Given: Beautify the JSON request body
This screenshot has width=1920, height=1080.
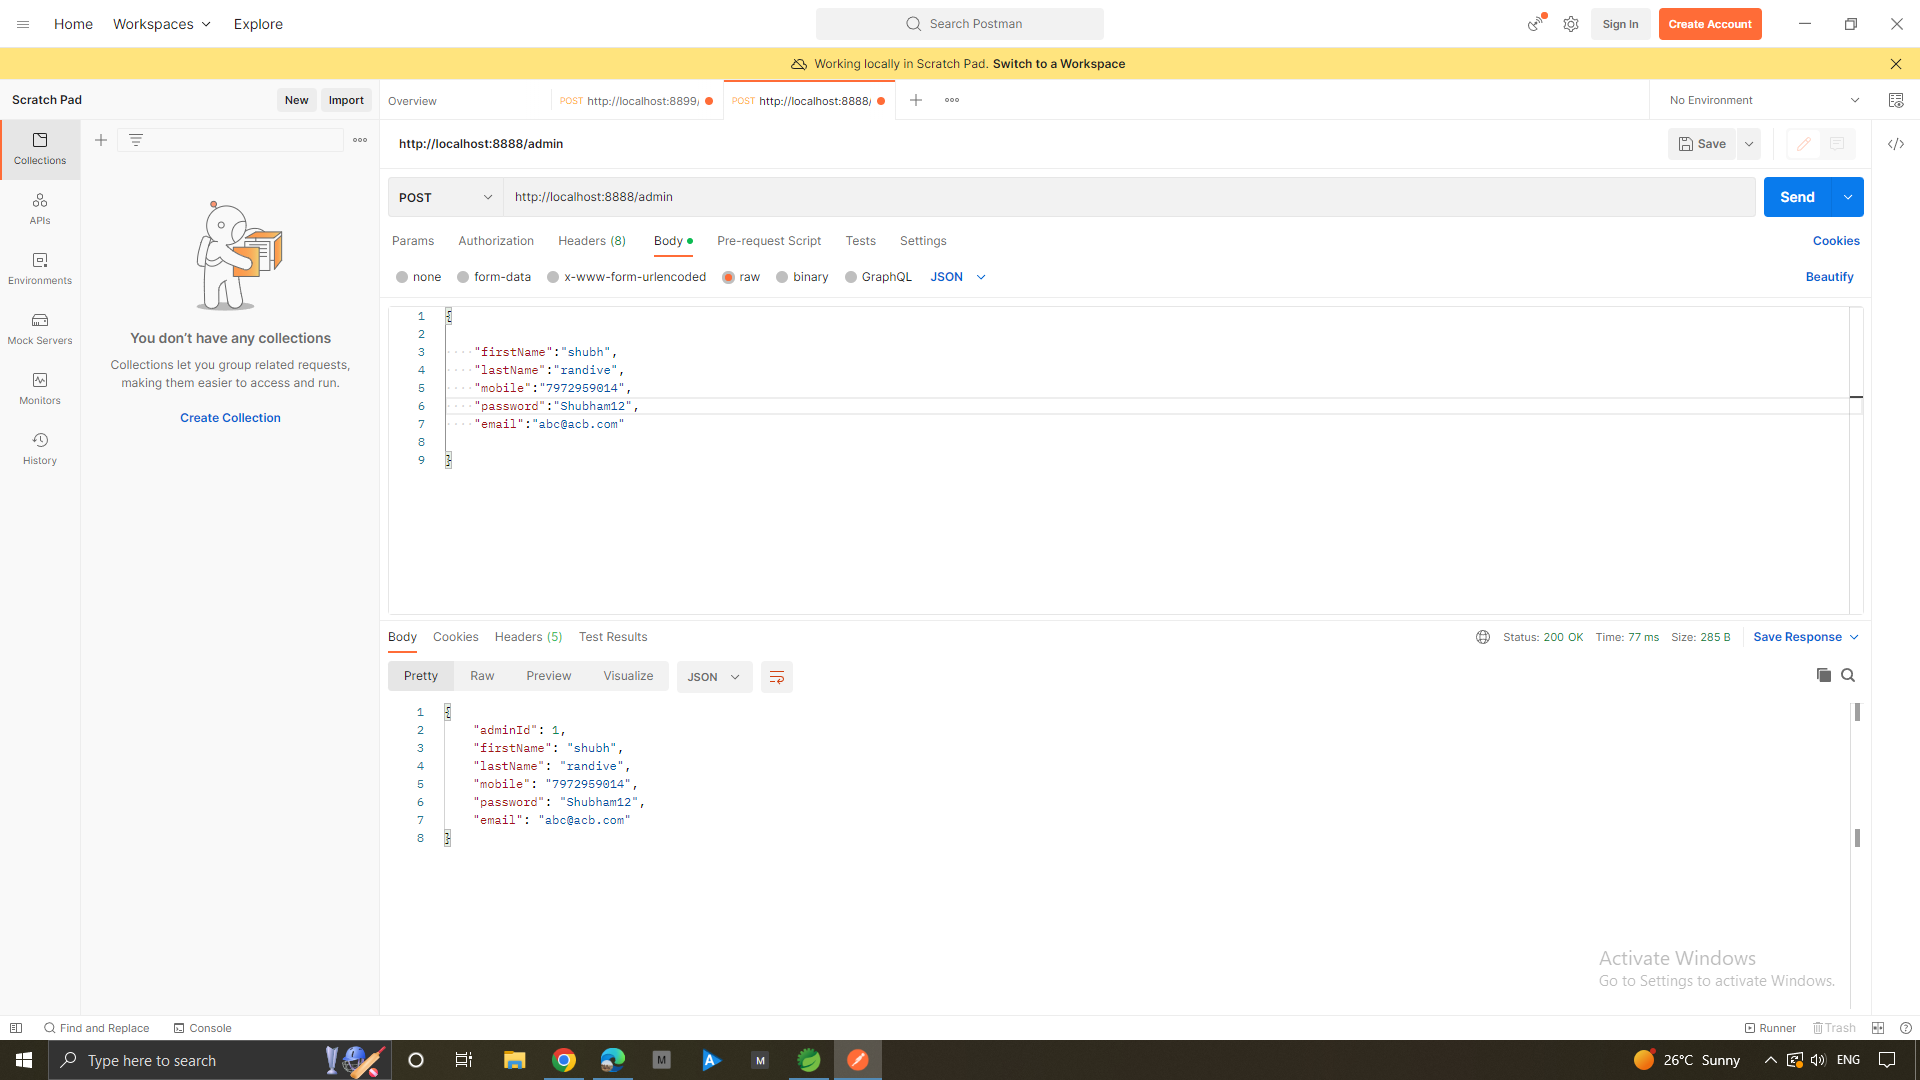Looking at the screenshot, I should (1829, 277).
